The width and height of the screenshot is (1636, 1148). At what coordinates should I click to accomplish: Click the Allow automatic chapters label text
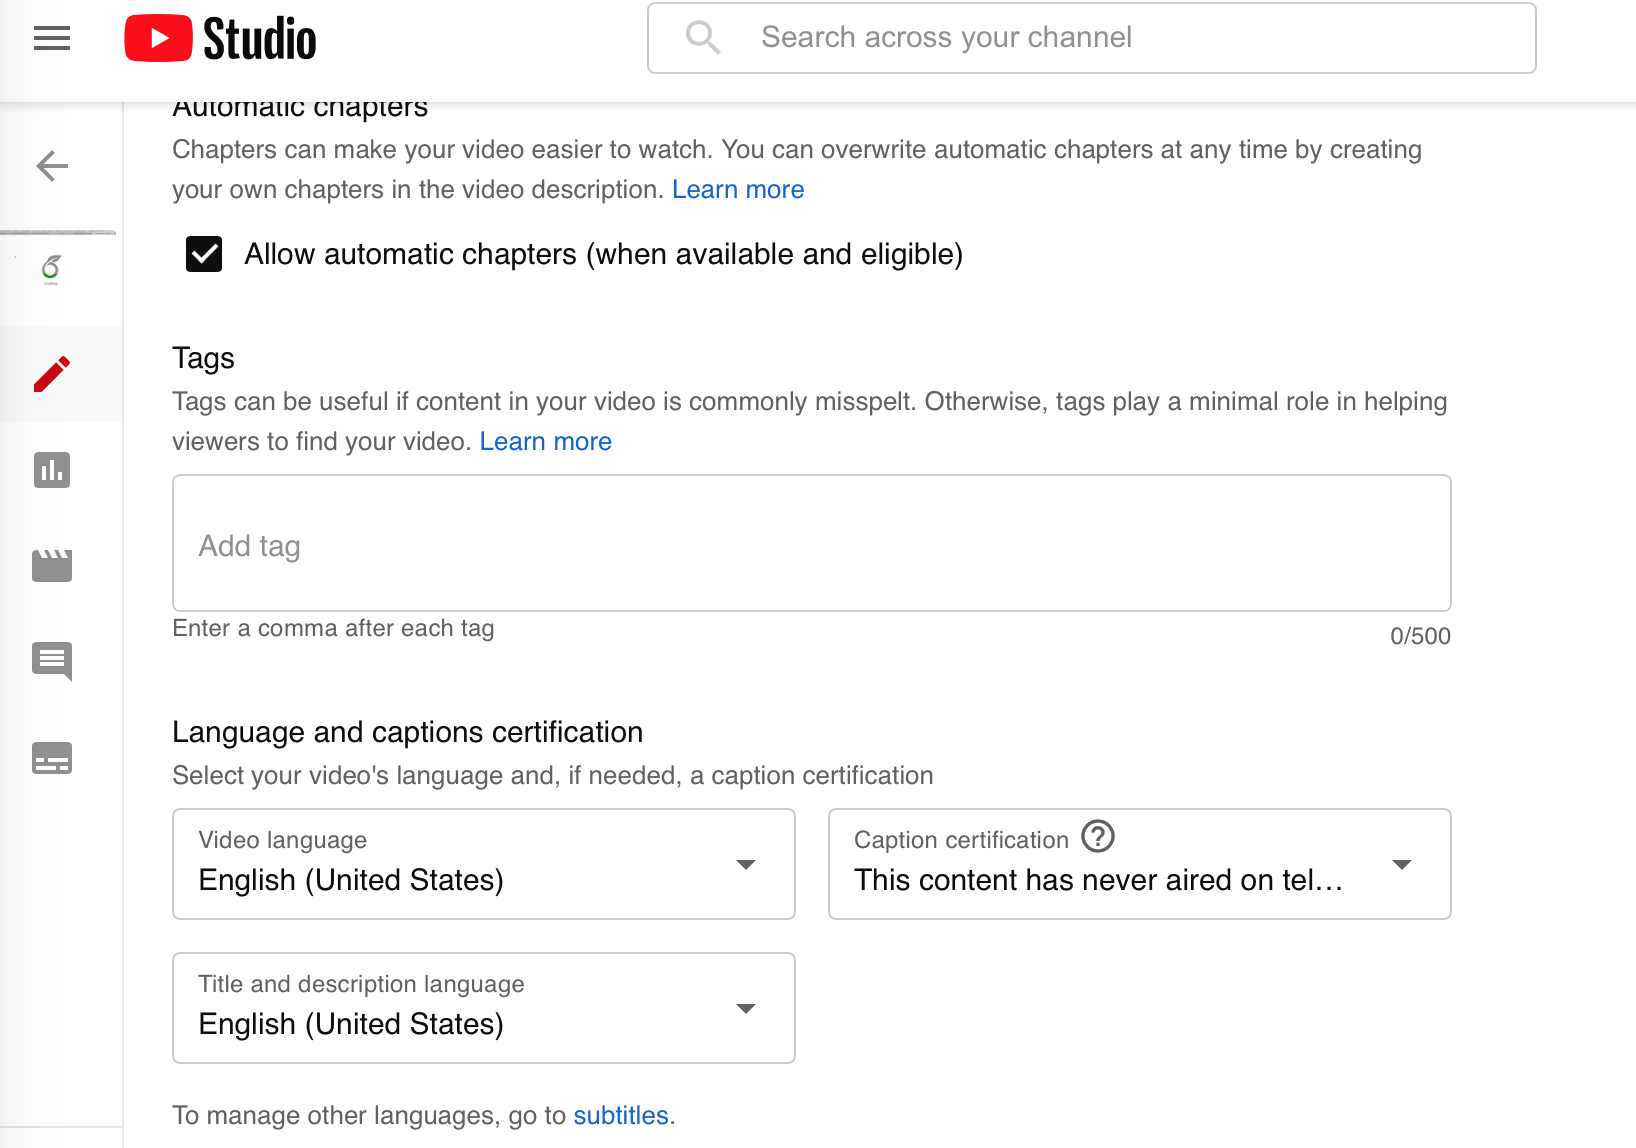[x=604, y=255]
